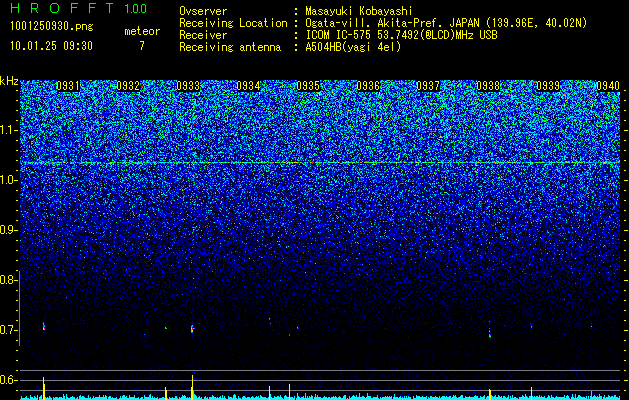Click the meteor echo just after 0930
Viewport: 629px width, 400px height.
pos(44,326)
